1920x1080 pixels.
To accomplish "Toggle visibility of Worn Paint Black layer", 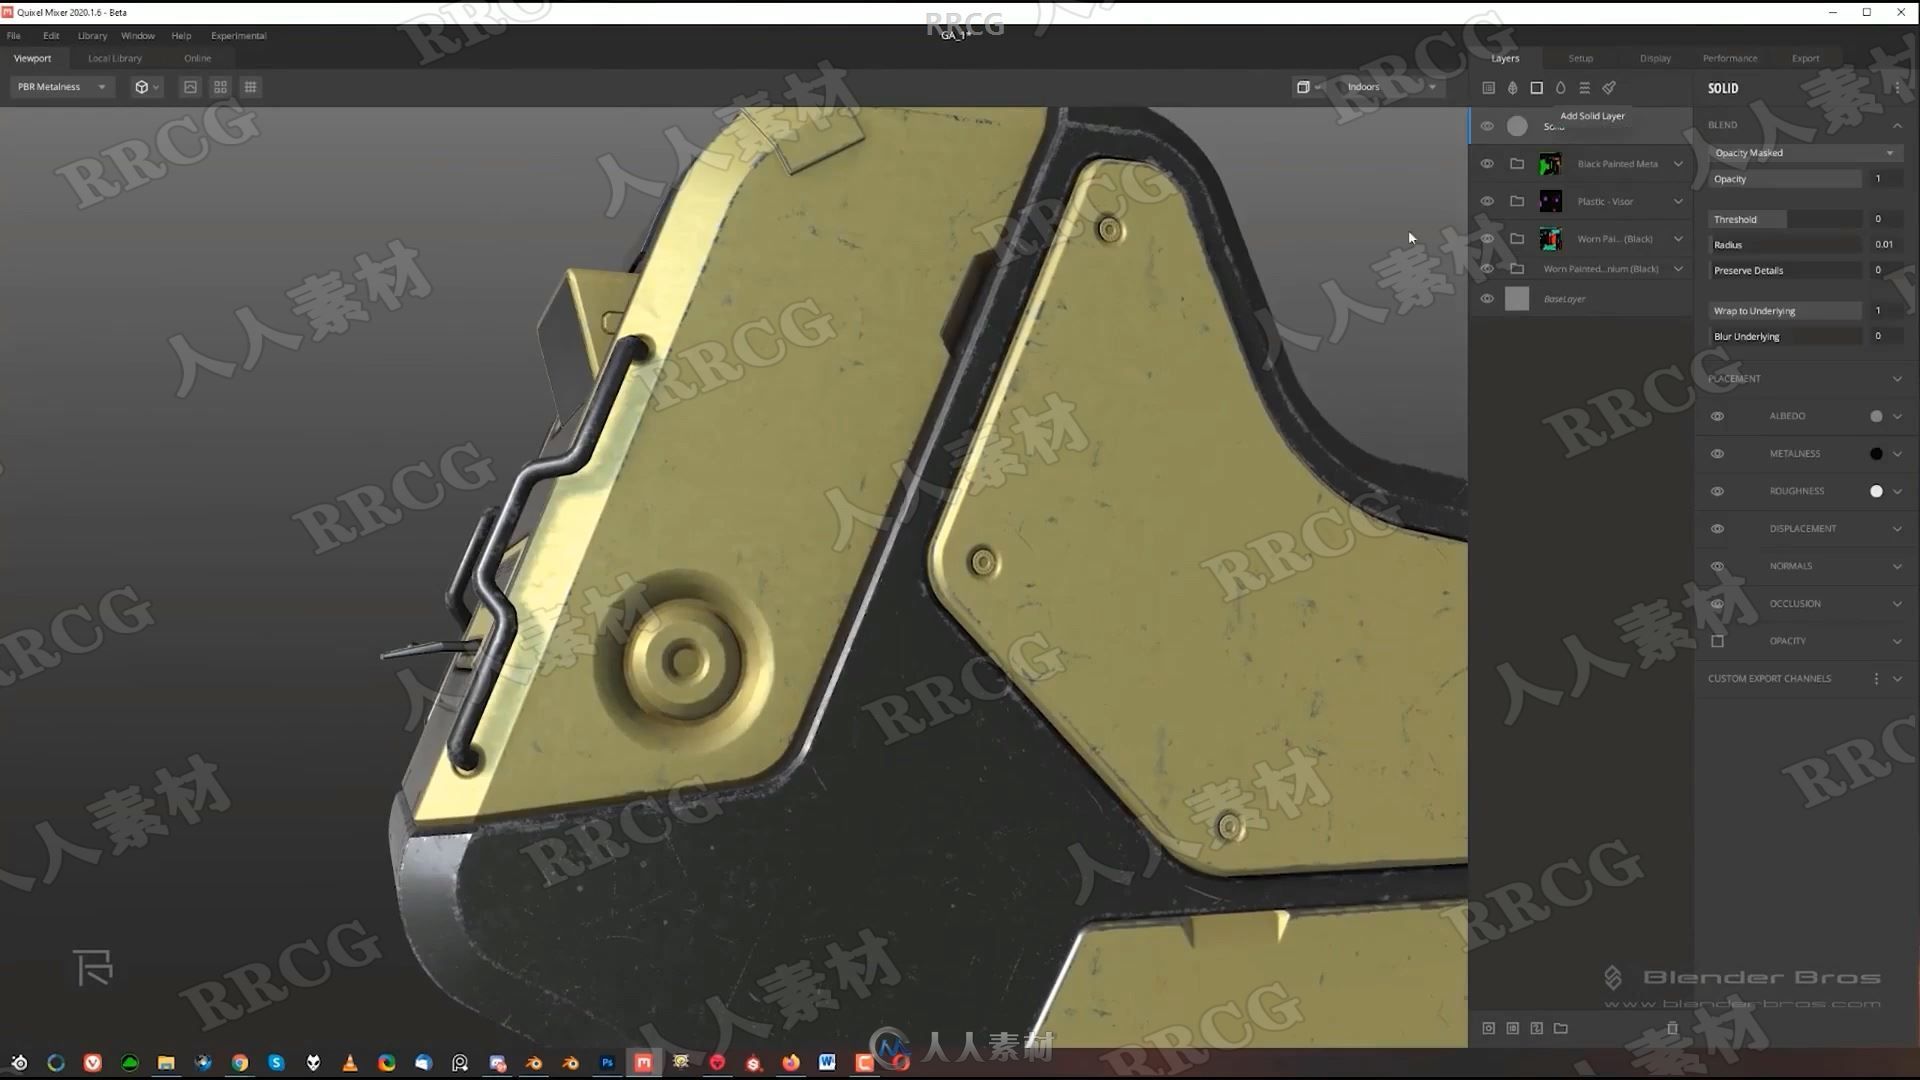I will click(x=1486, y=239).
